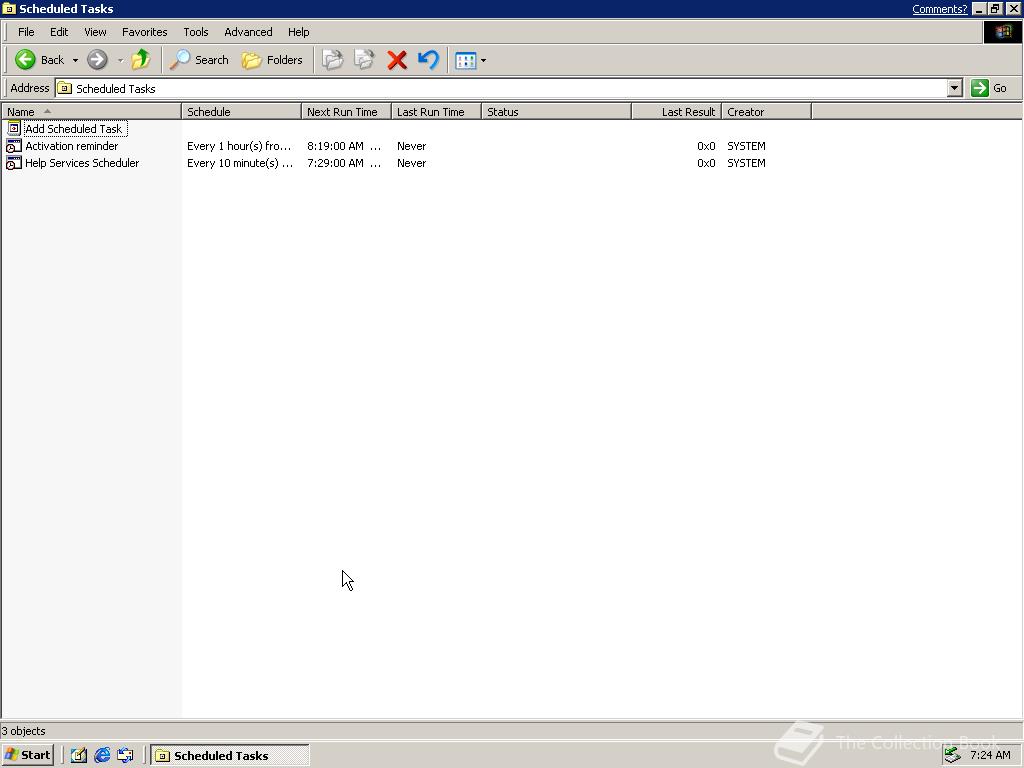The height and width of the screenshot is (768, 1024).
Task: Click the Go button
Action: click(989, 88)
